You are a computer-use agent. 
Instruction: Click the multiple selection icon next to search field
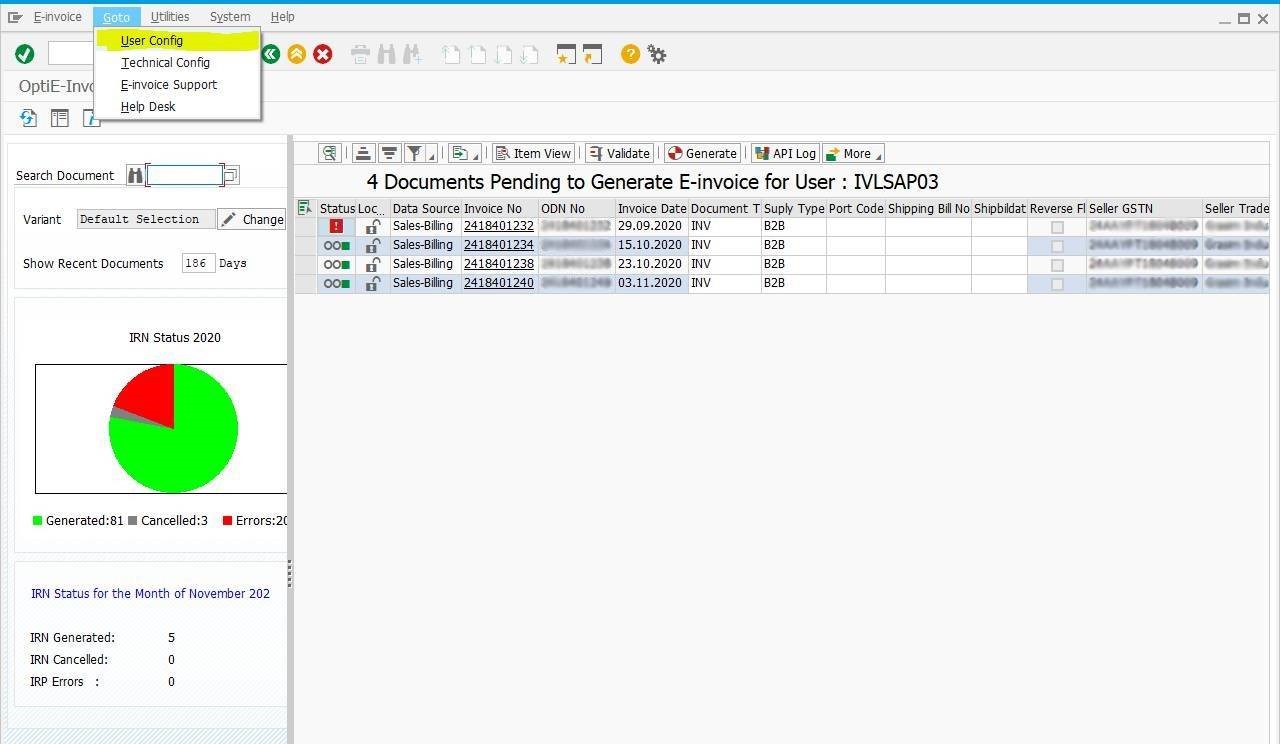click(x=230, y=175)
